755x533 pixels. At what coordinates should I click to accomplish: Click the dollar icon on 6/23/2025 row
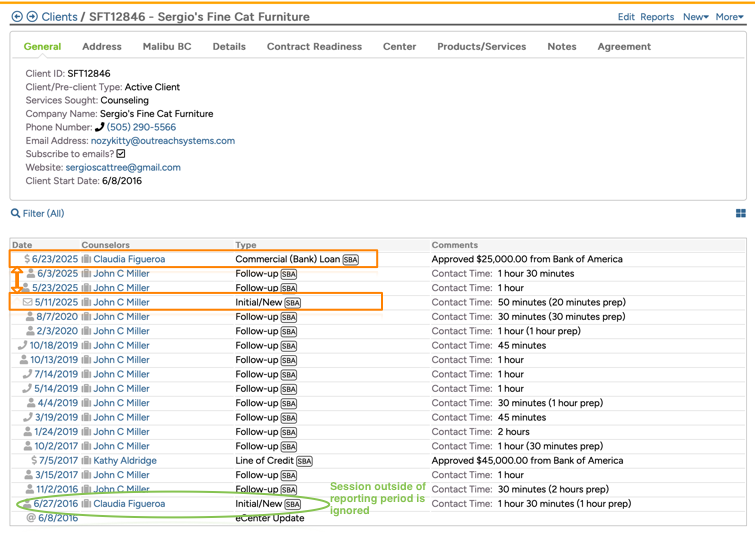point(26,259)
